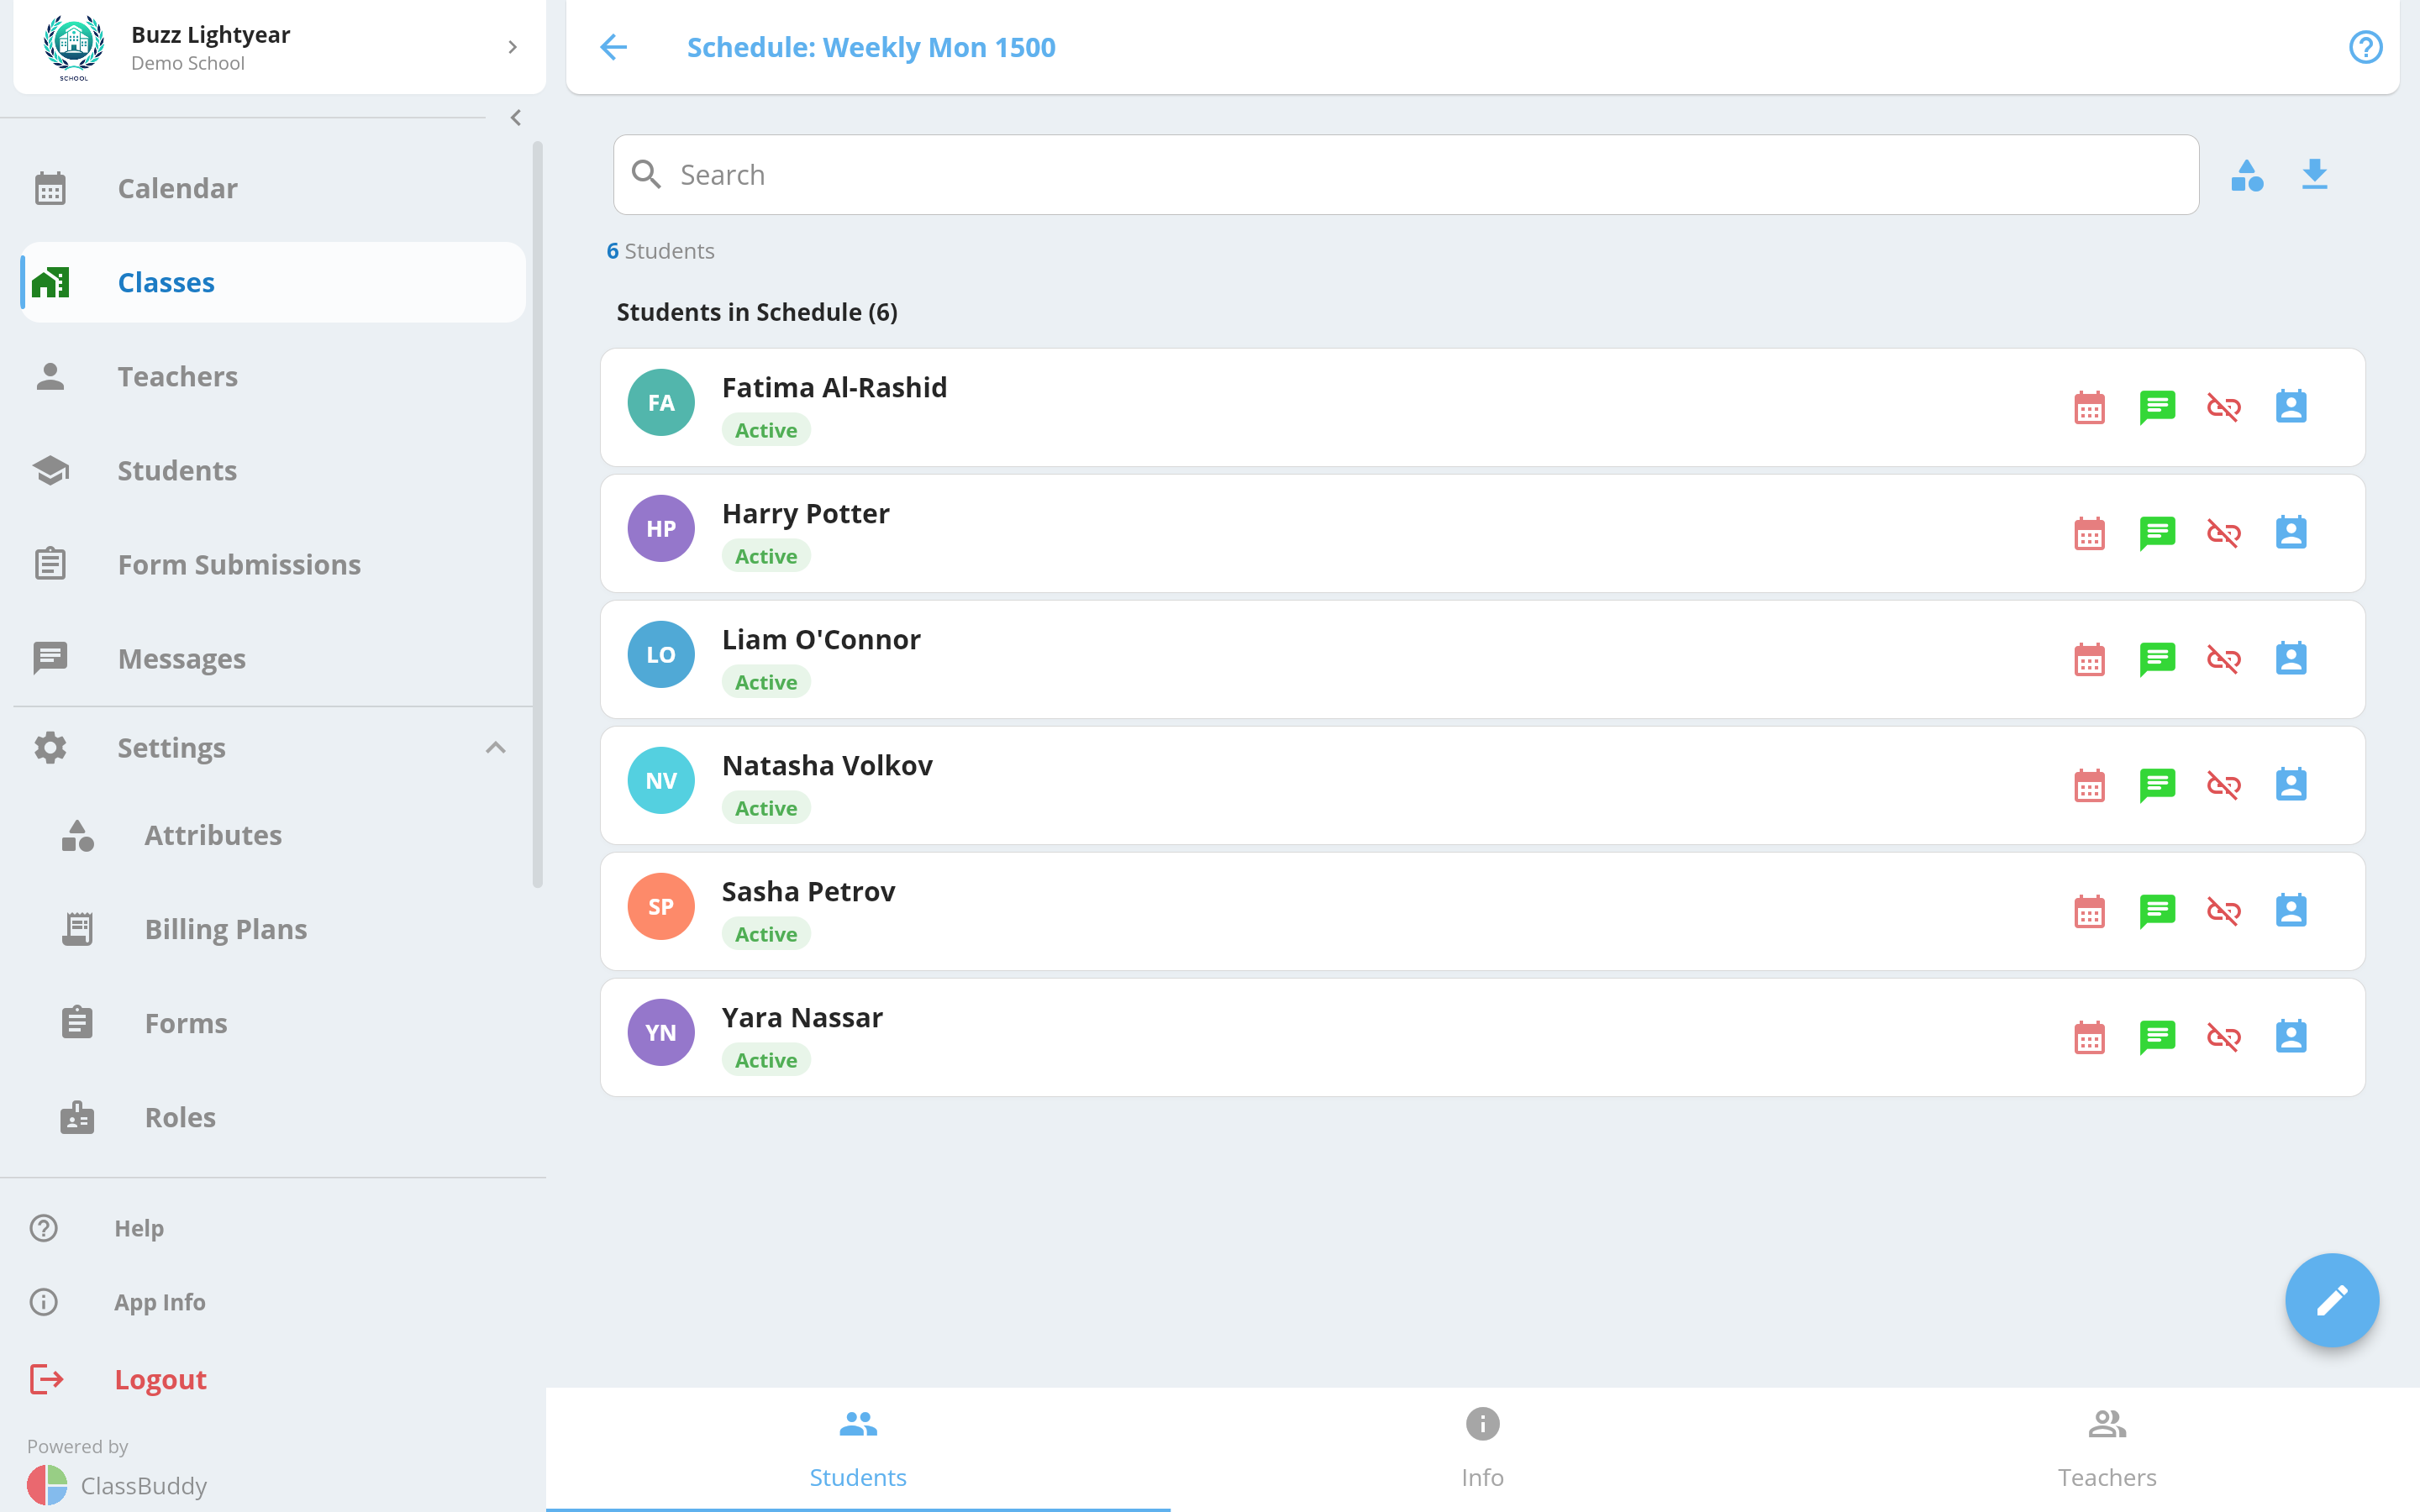Open Yara Nassar's calendar icon
2420x1512 pixels.
pyautogui.click(x=2089, y=1037)
